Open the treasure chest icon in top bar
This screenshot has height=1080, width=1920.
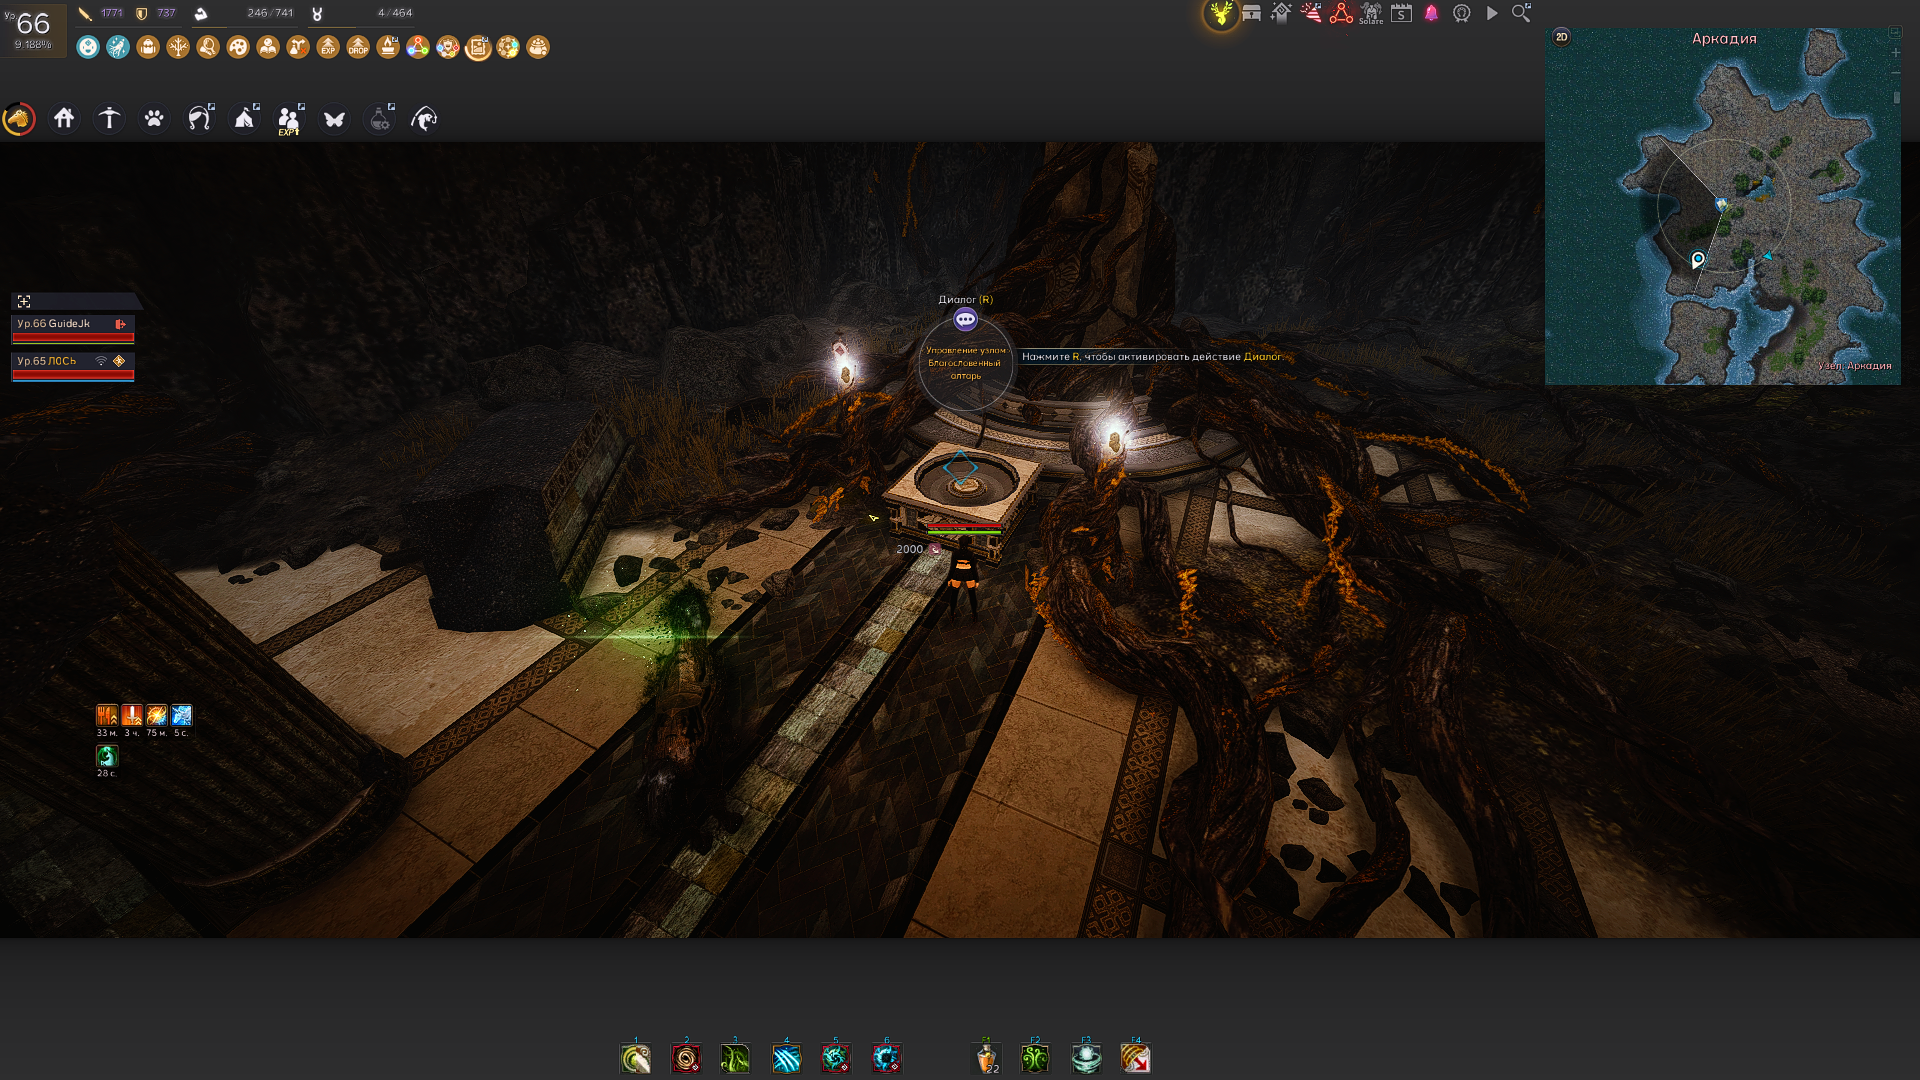[x=1251, y=13]
